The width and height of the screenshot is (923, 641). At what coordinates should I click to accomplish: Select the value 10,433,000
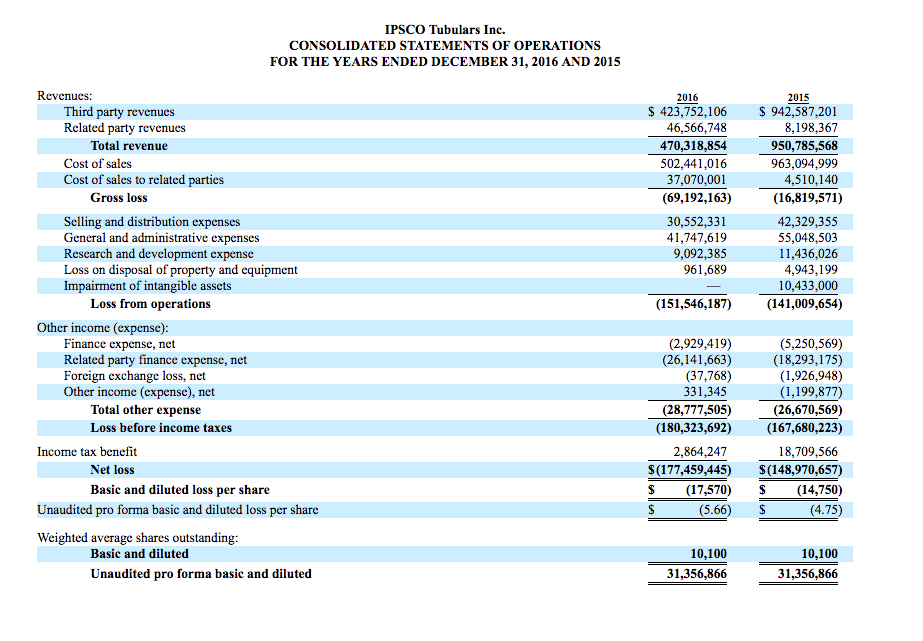pos(808,285)
